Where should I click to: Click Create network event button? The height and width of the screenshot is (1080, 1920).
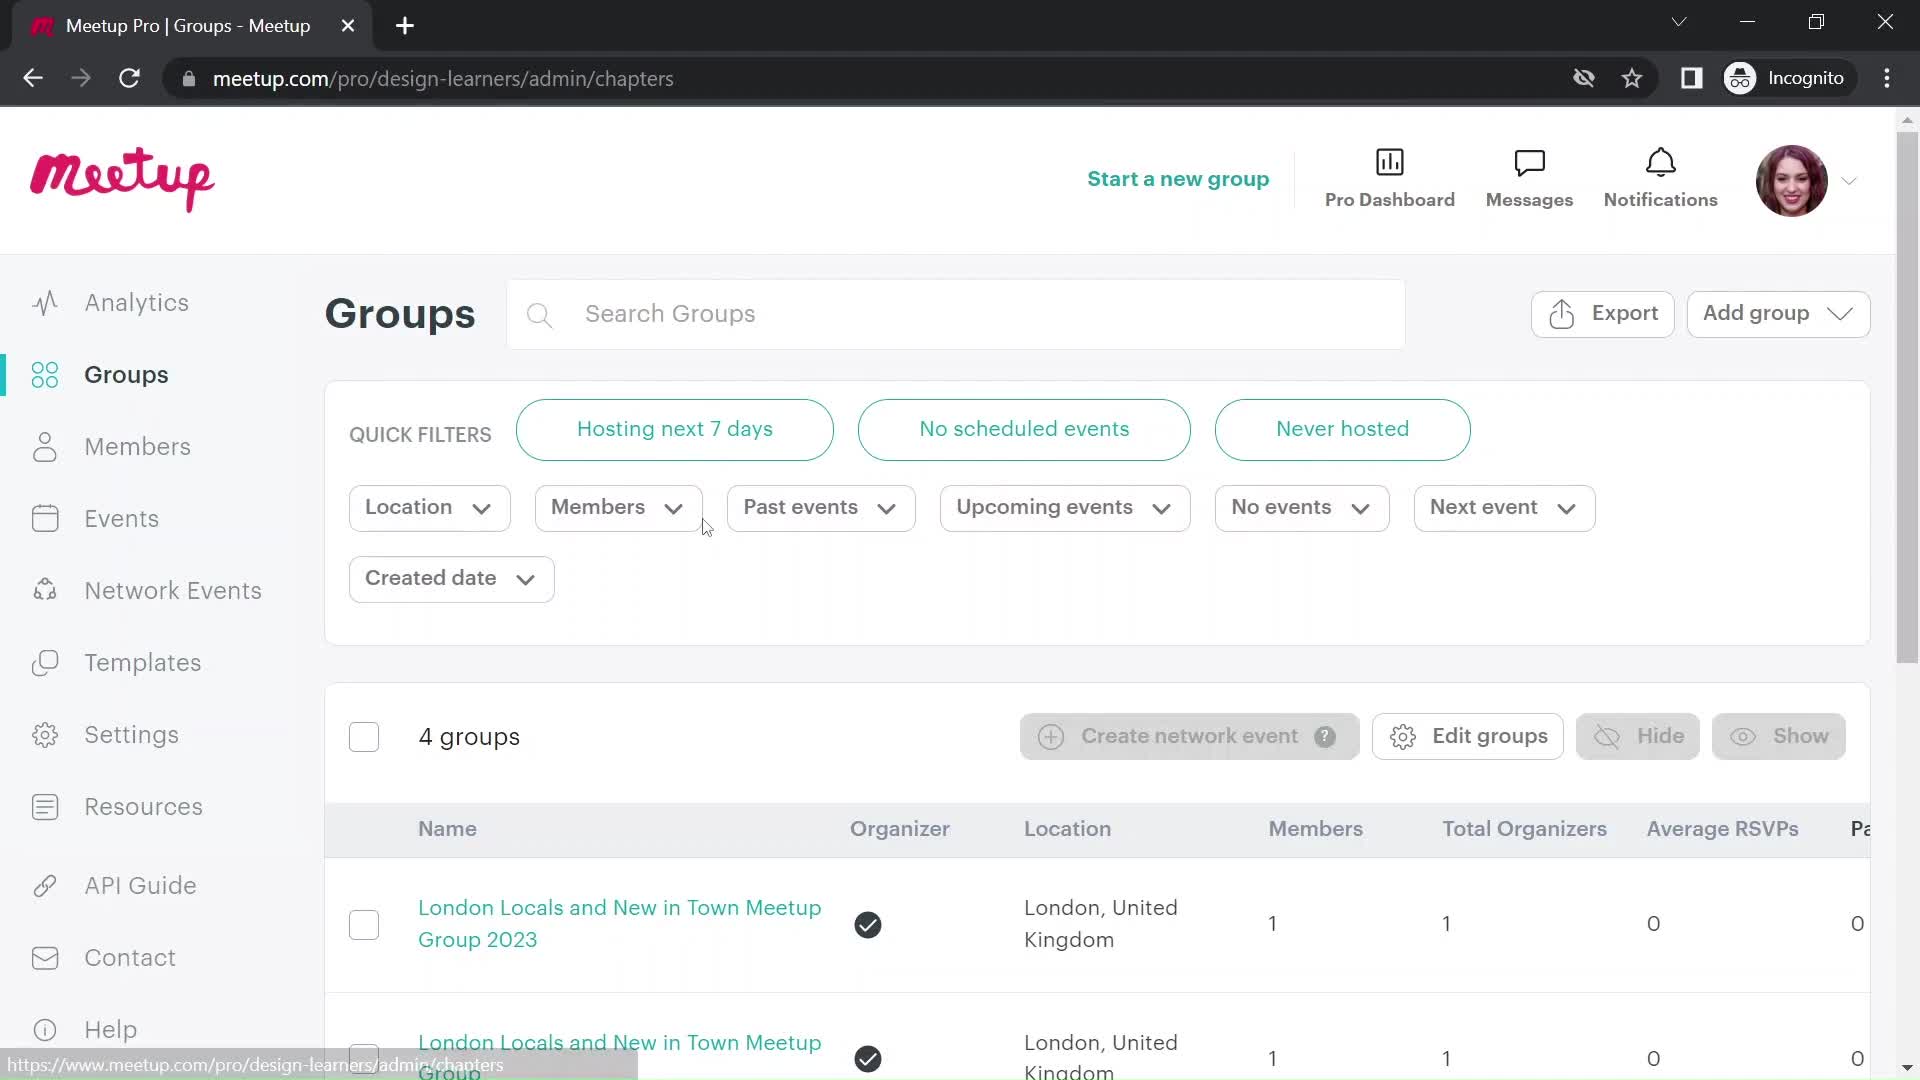point(1189,737)
